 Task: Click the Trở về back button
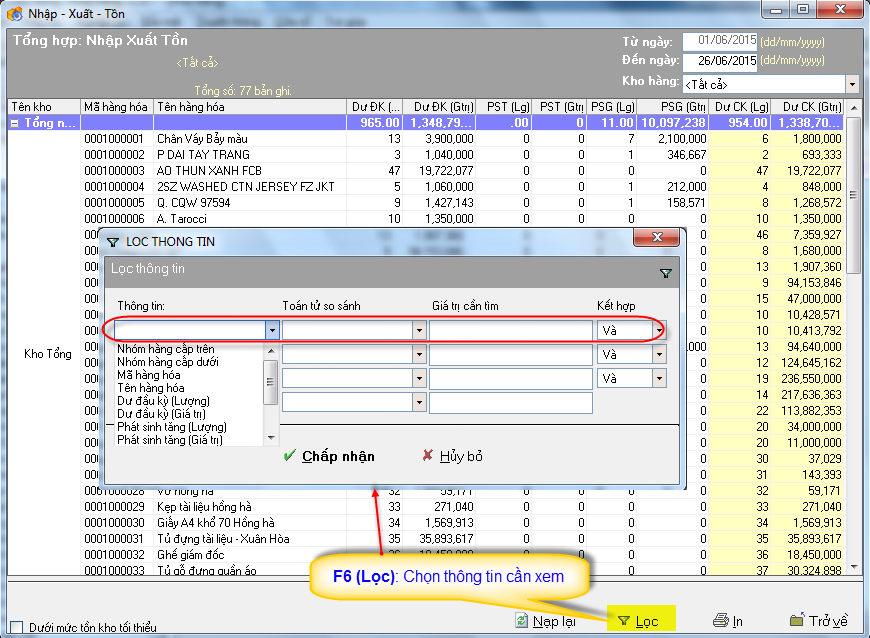818,621
